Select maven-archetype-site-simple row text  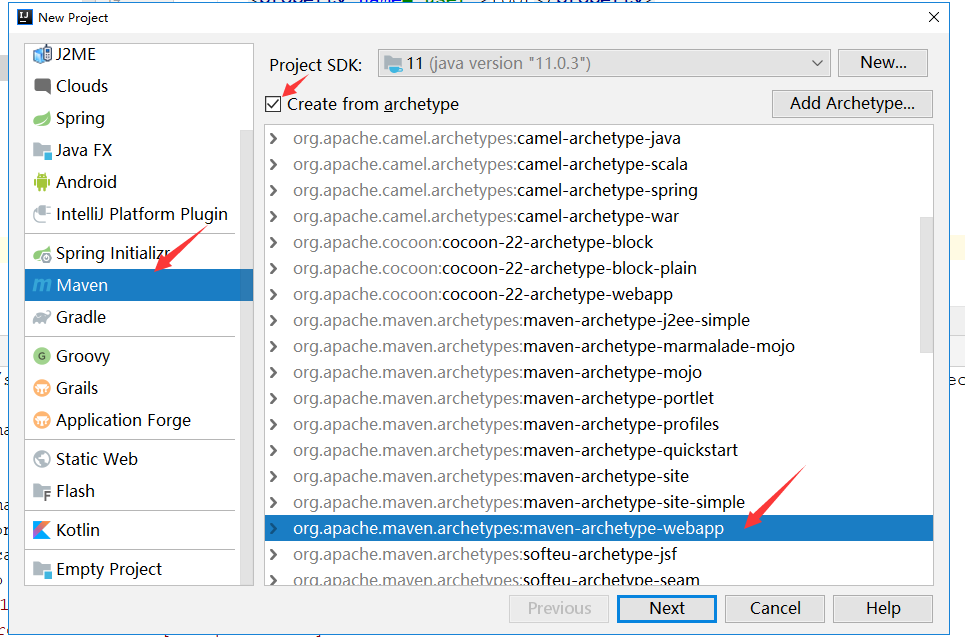519,502
